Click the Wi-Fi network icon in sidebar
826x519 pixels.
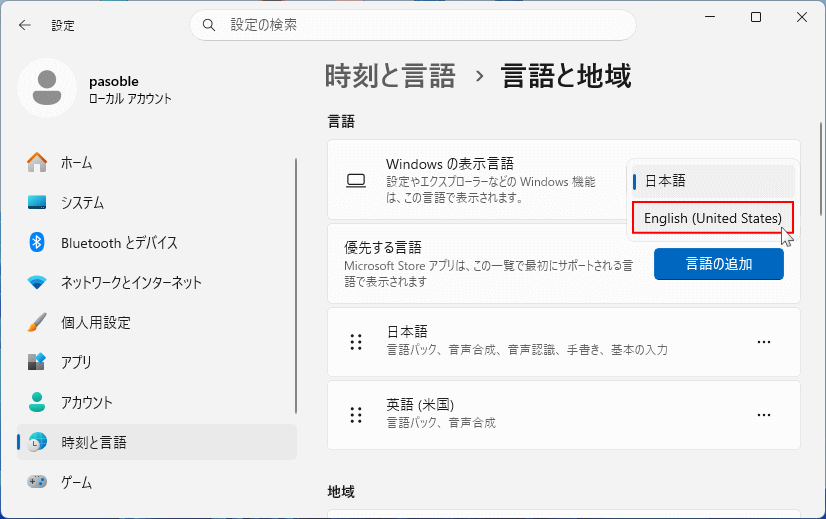click(x=37, y=282)
